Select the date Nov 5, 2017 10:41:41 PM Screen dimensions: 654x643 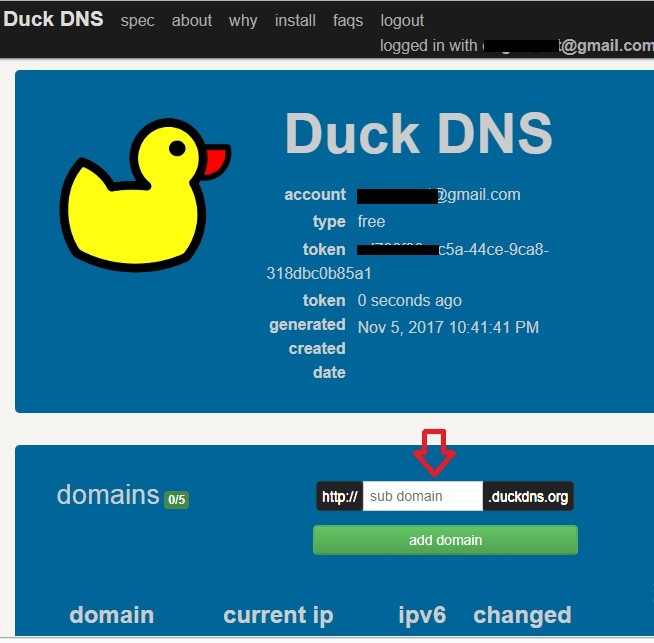click(448, 327)
